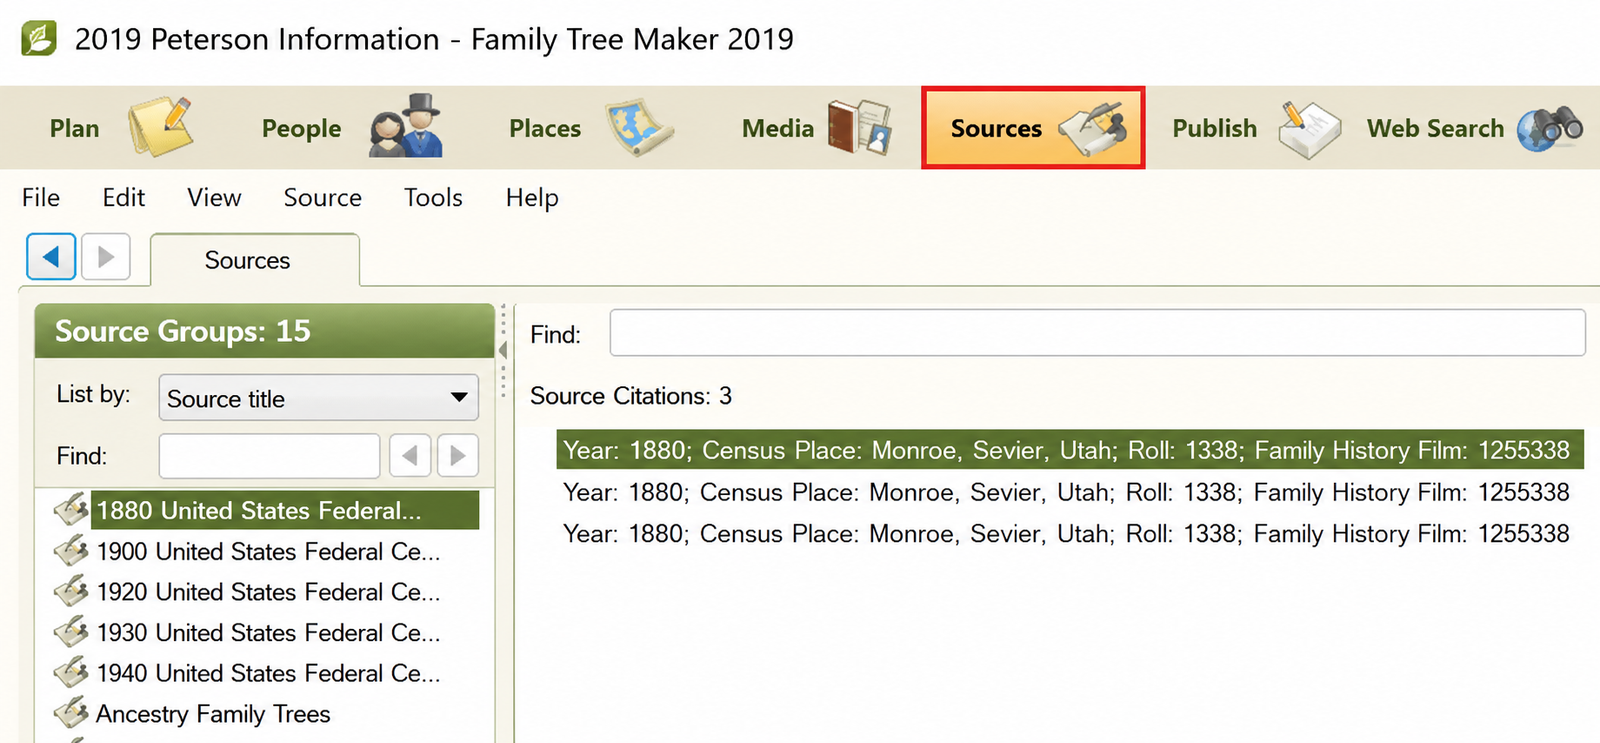The height and width of the screenshot is (743, 1600).
Task: Select the second 1880 Monroe citation row
Action: coord(1066,492)
